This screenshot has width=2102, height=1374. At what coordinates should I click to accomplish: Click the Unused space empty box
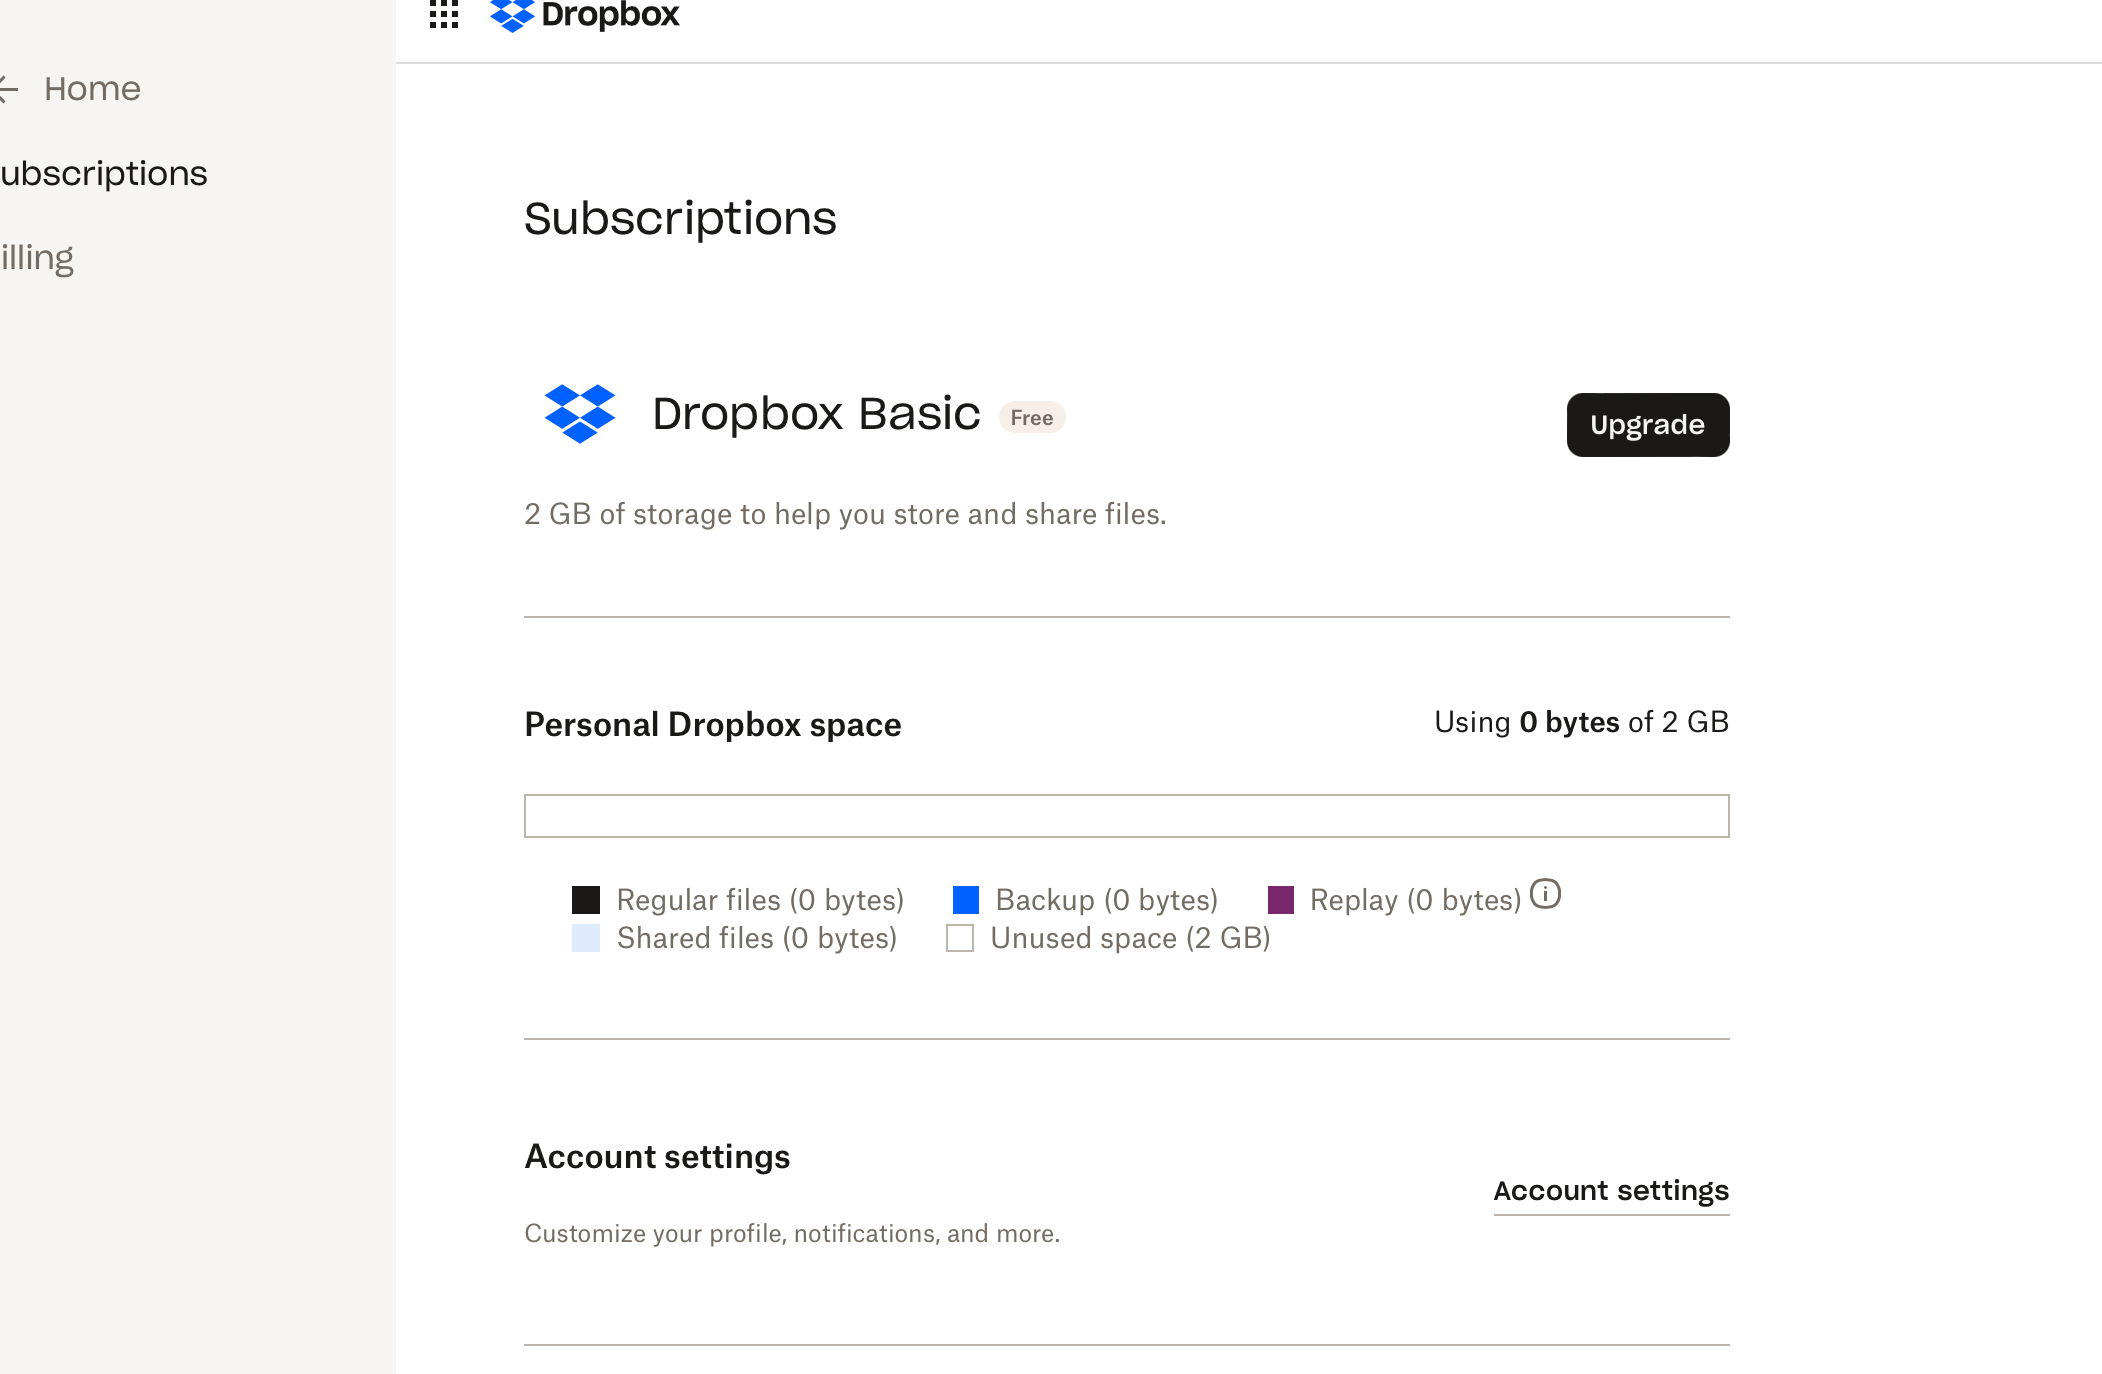pos(960,938)
